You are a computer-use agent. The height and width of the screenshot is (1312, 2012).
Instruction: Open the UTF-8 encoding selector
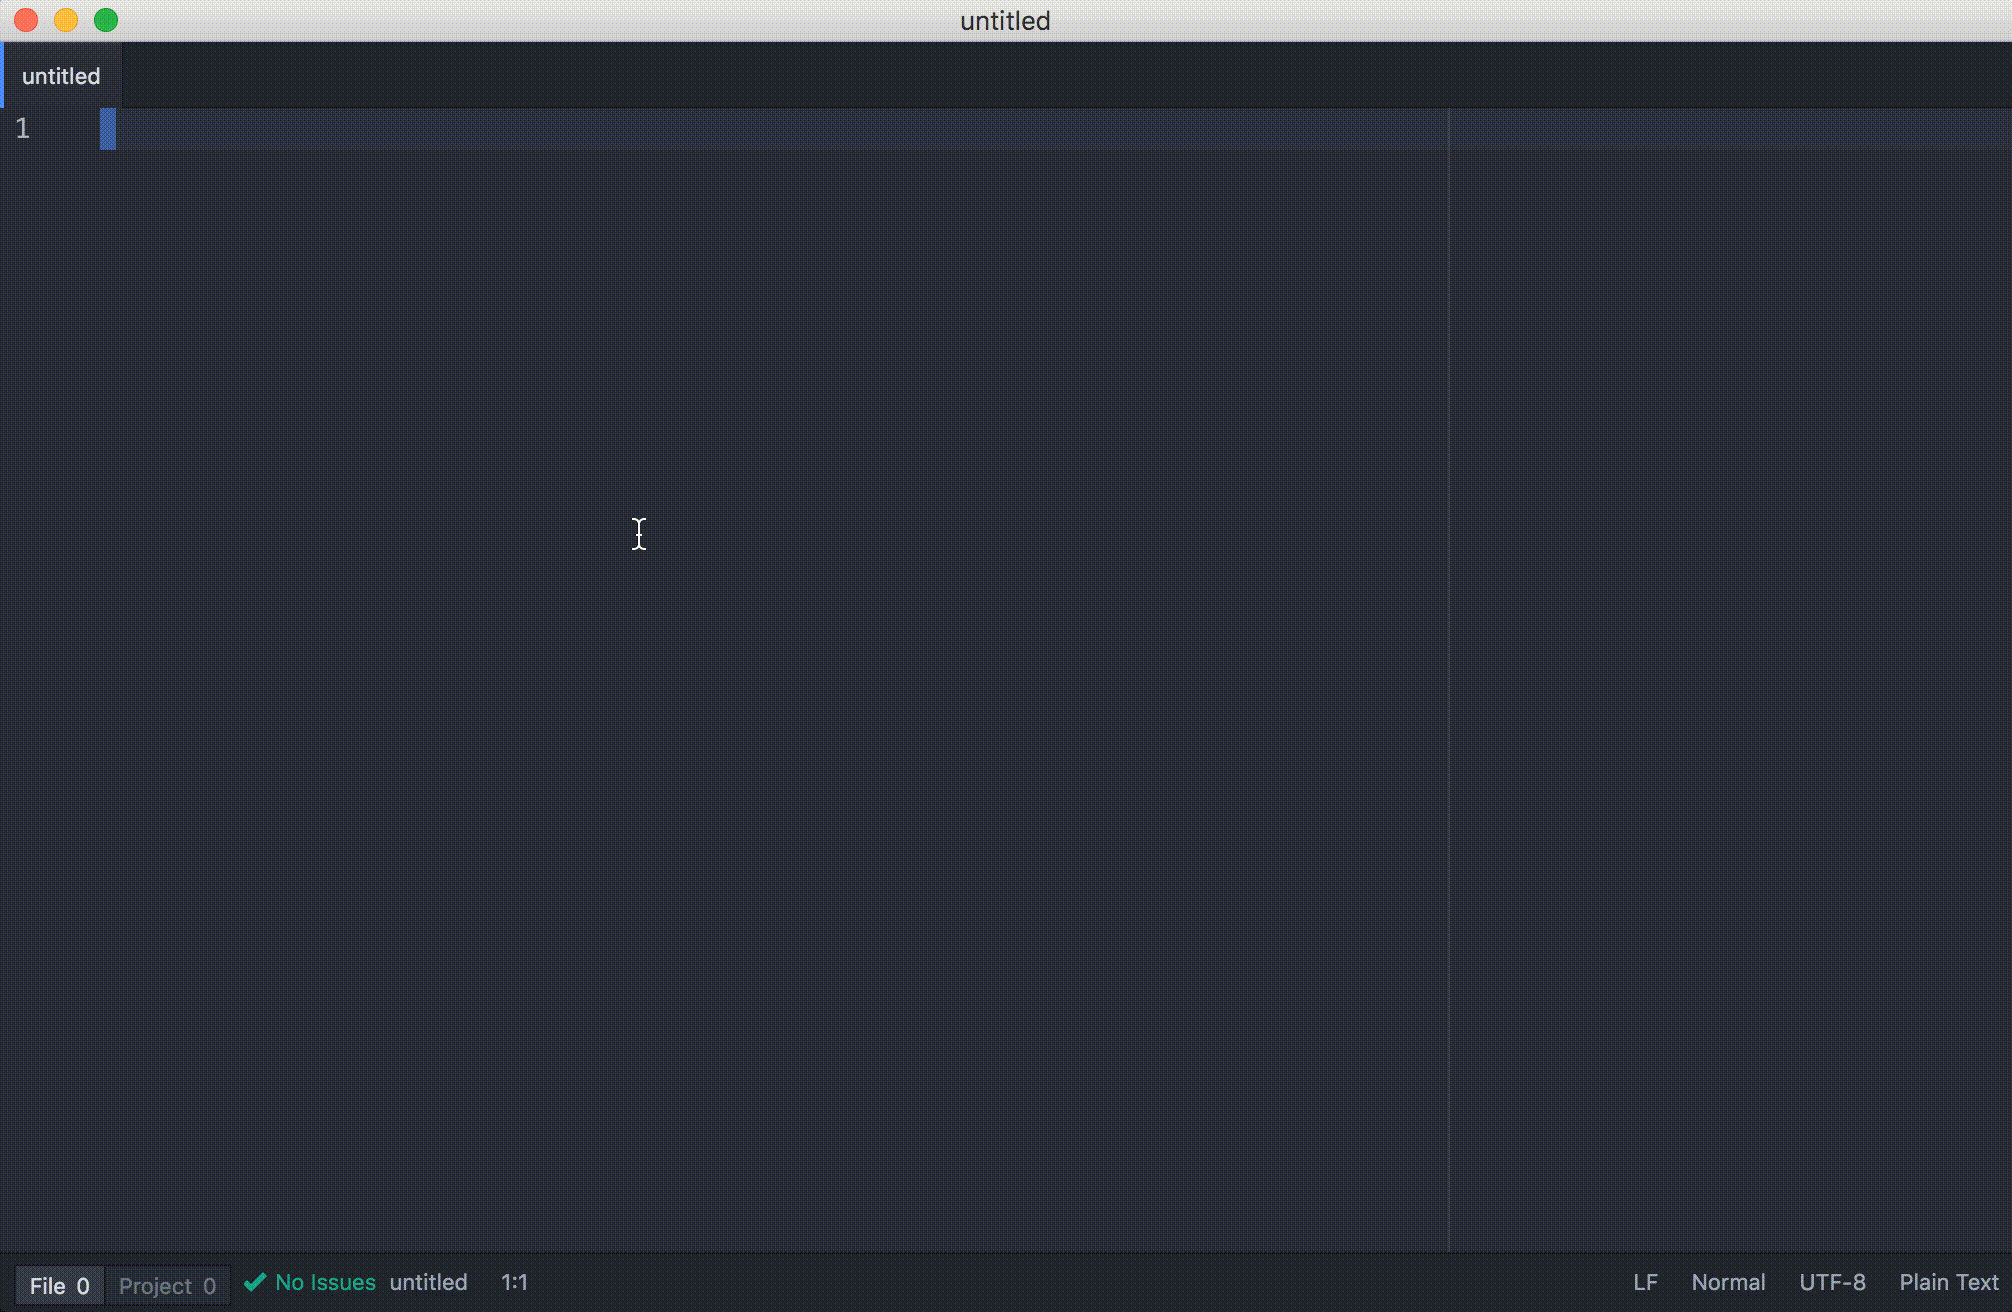click(x=1832, y=1282)
